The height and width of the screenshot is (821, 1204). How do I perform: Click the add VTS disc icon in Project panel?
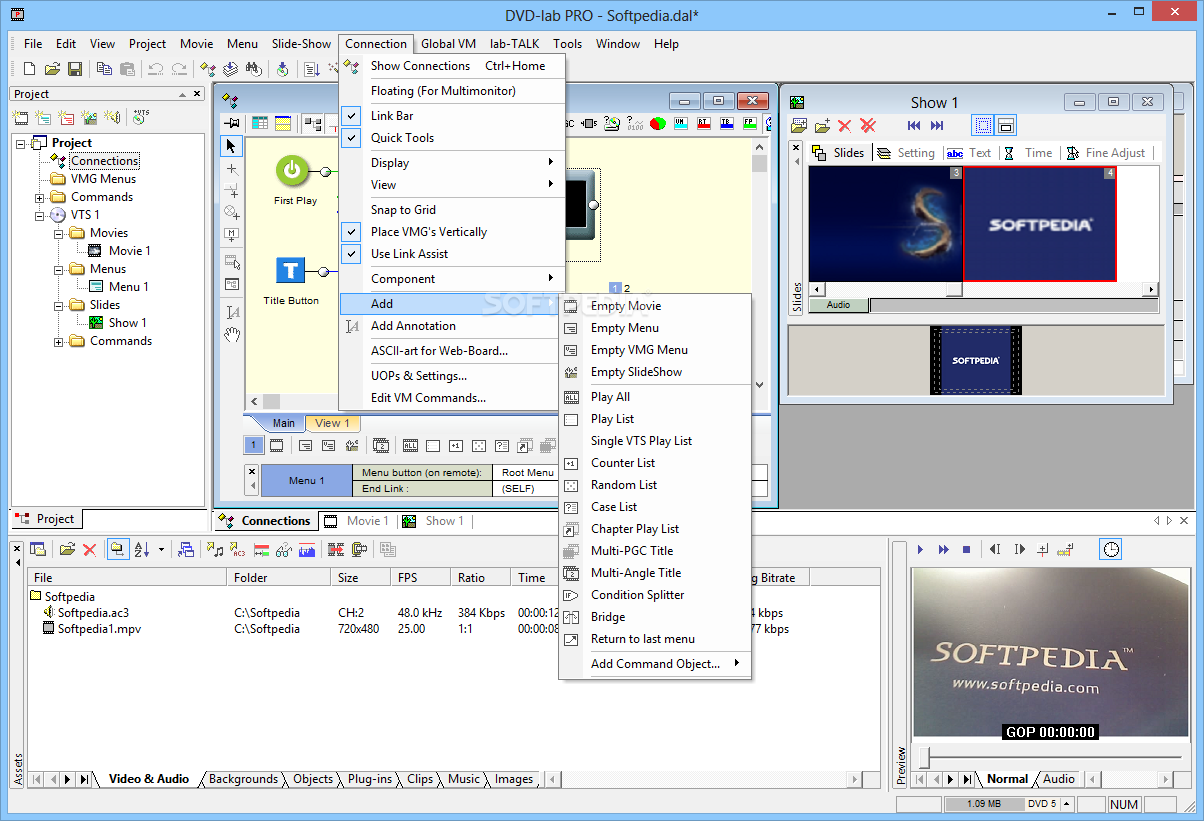click(x=140, y=117)
